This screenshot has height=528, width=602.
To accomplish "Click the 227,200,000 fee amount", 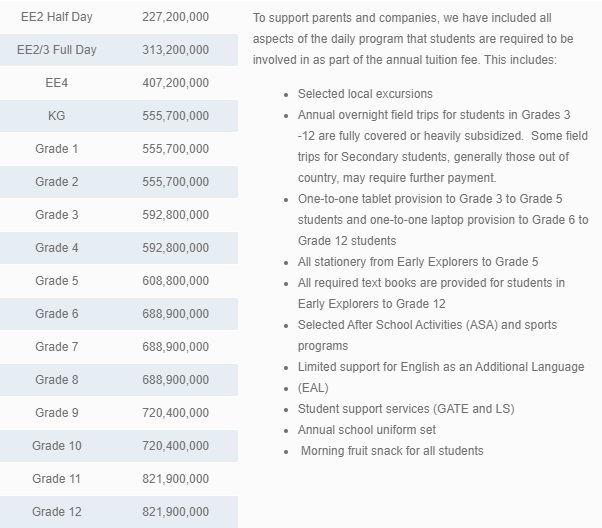I will coord(176,17).
